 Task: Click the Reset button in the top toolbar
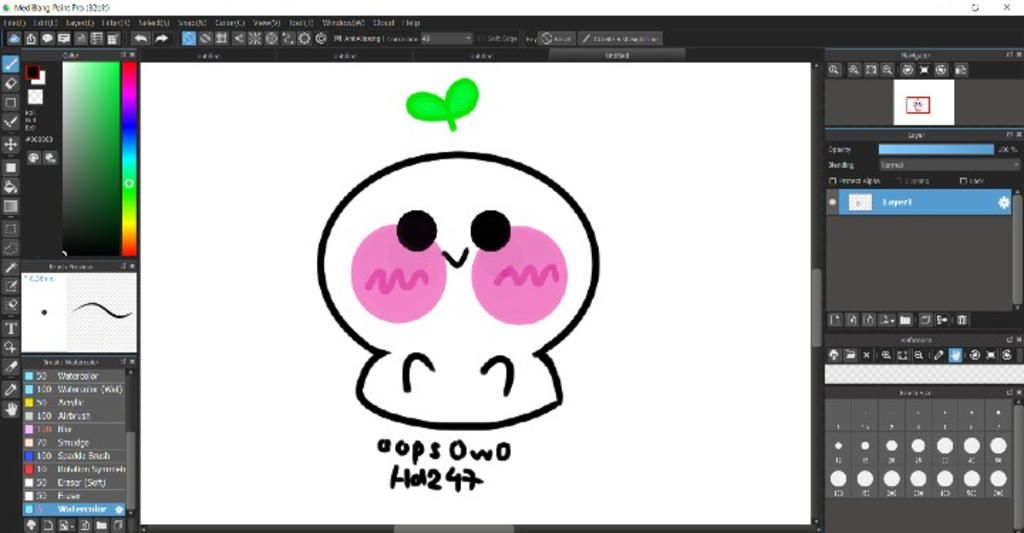[556, 39]
